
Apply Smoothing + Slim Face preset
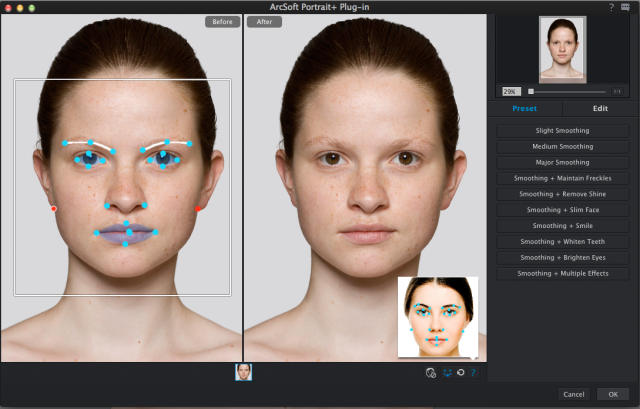(x=562, y=210)
